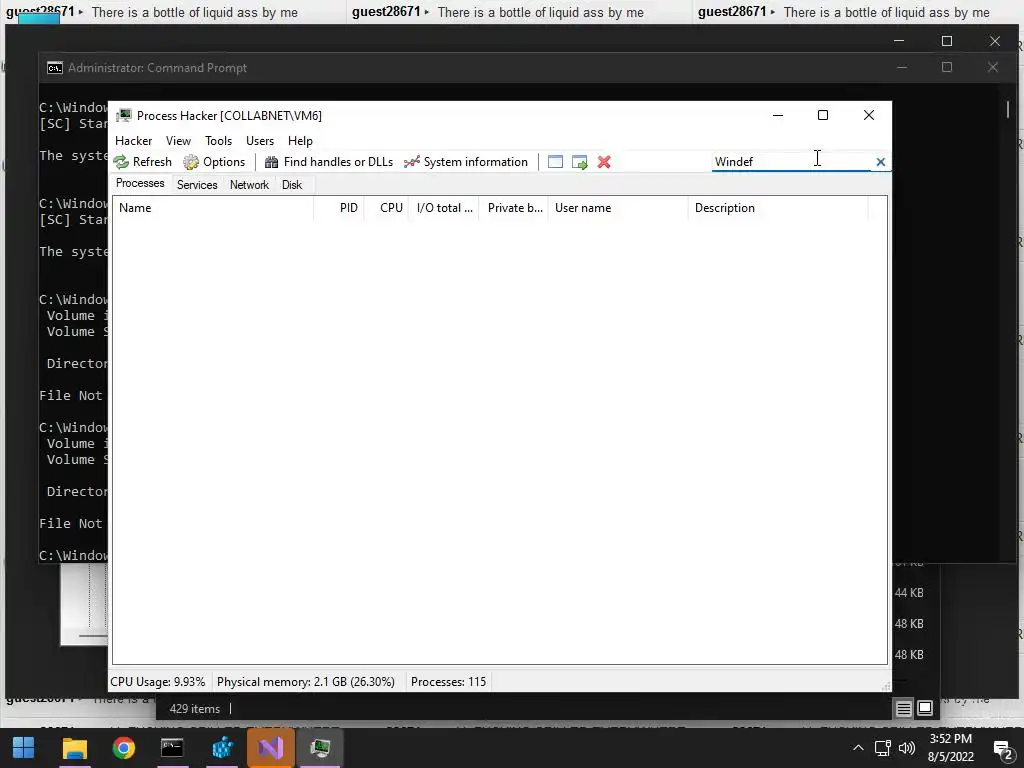Click the red X terminate window icon
This screenshot has height=768, width=1024.
[x=604, y=162]
